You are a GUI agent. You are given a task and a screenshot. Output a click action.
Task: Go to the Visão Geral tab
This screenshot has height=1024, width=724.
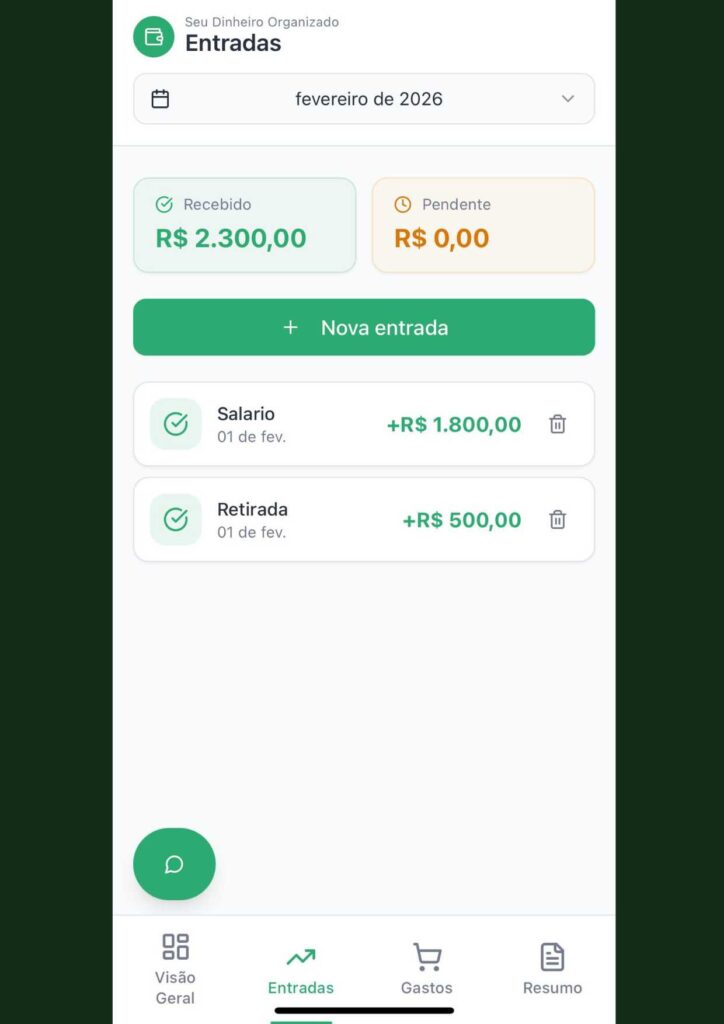pyautogui.click(x=175, y=968)
